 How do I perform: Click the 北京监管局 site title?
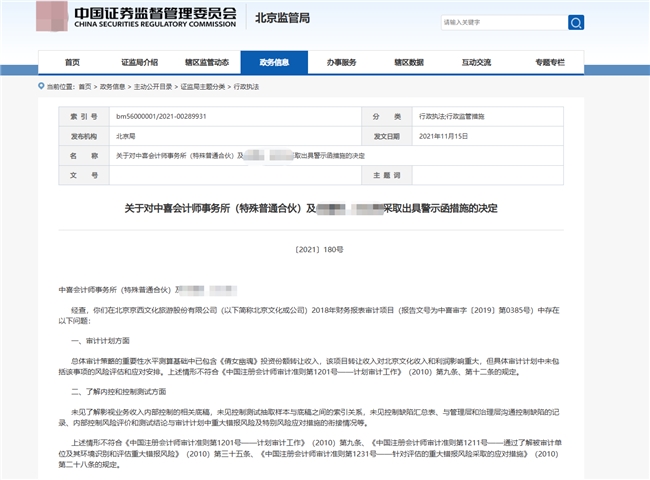[283, 17]
